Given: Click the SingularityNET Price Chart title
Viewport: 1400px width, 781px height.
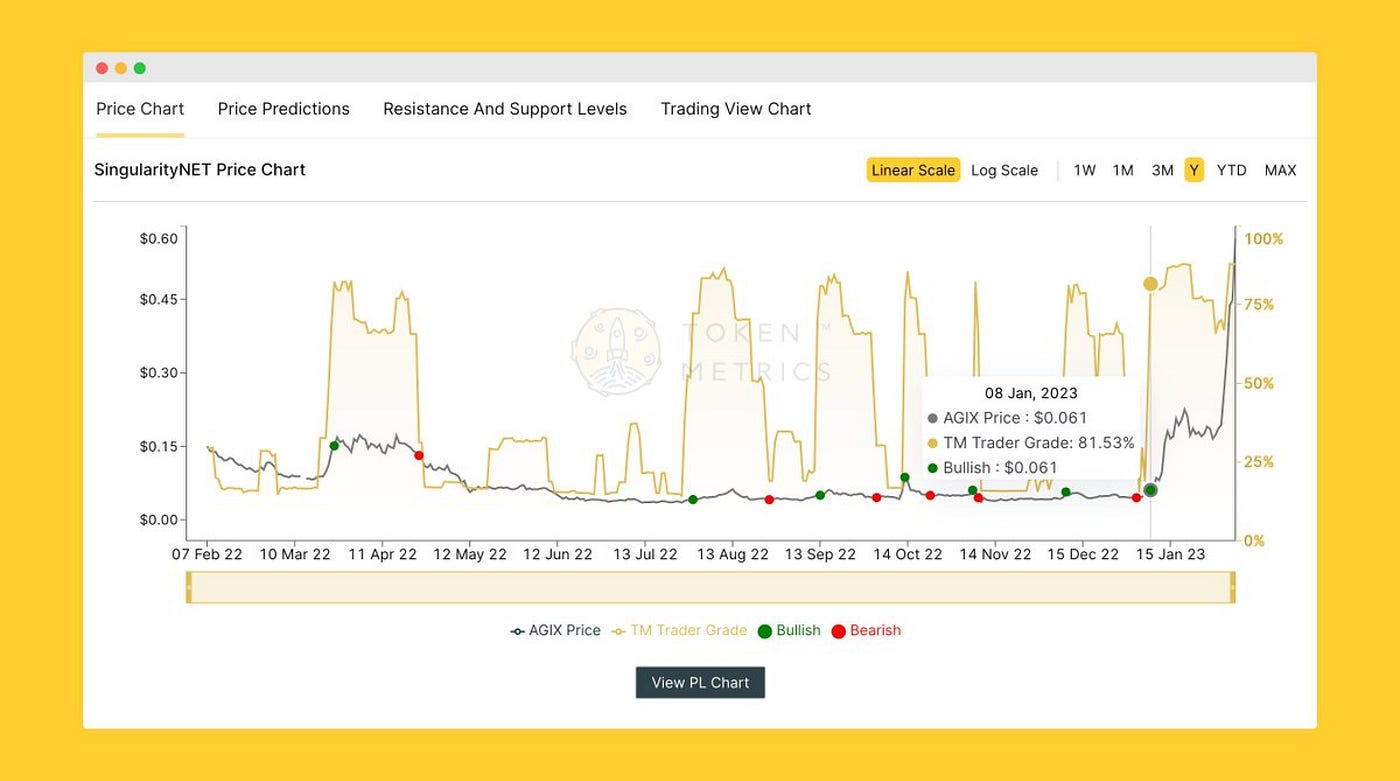Looking at the screenshot, I should pyautogui.click(x=200, y=170).
